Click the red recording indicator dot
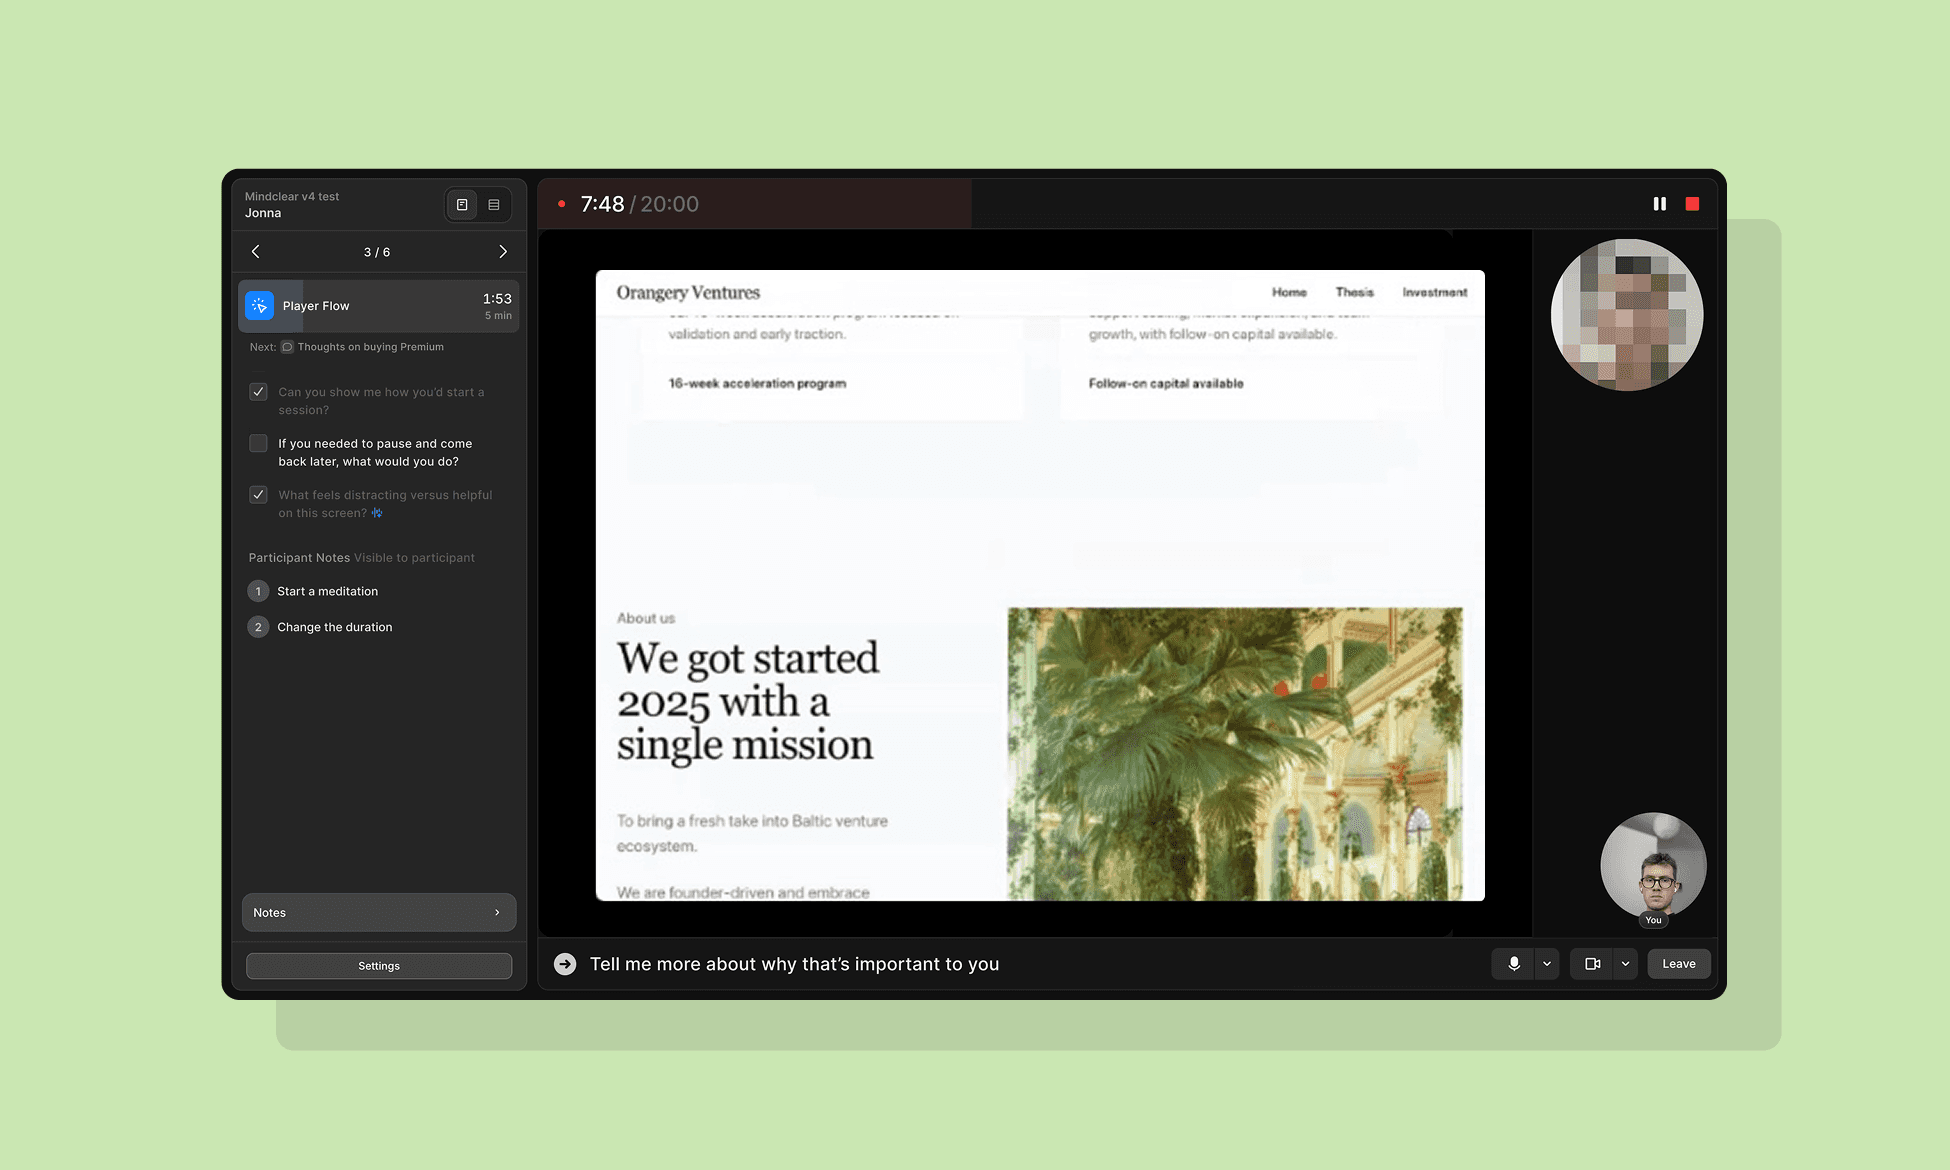 [x=562, y=204]
